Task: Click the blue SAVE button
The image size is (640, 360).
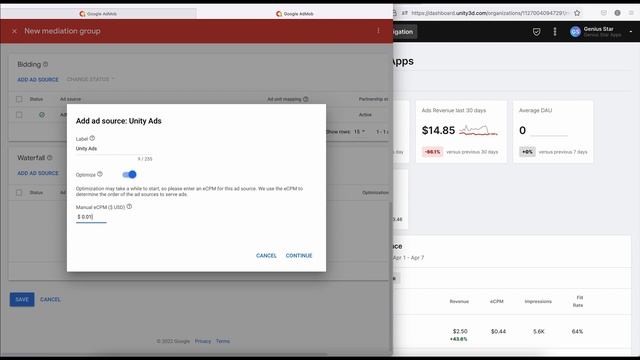Action: tap(22, 300)
